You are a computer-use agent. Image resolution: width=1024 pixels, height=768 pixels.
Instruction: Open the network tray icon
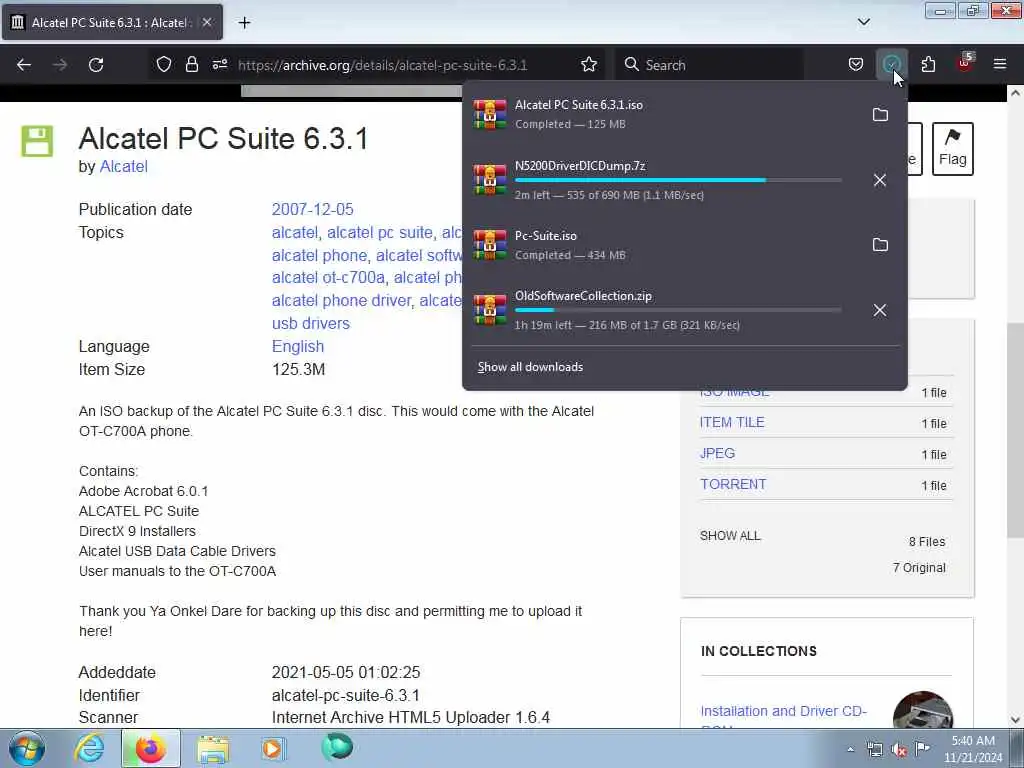point(874,749)
